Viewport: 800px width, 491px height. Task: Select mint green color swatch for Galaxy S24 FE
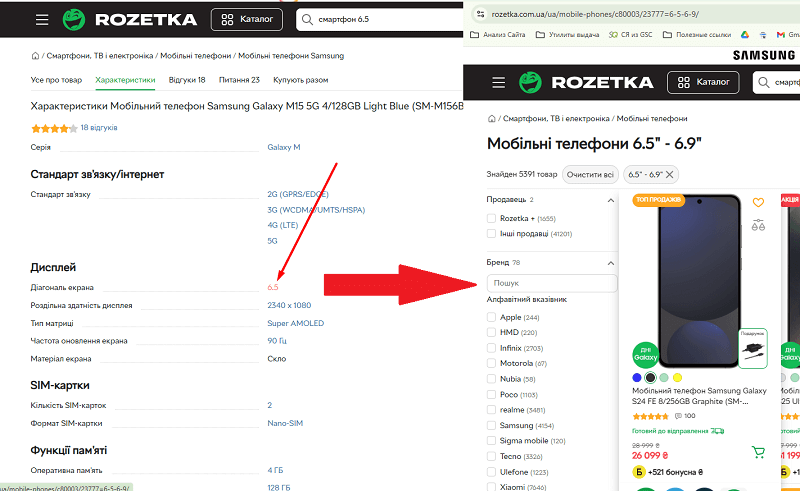click(x=664, y=378)
